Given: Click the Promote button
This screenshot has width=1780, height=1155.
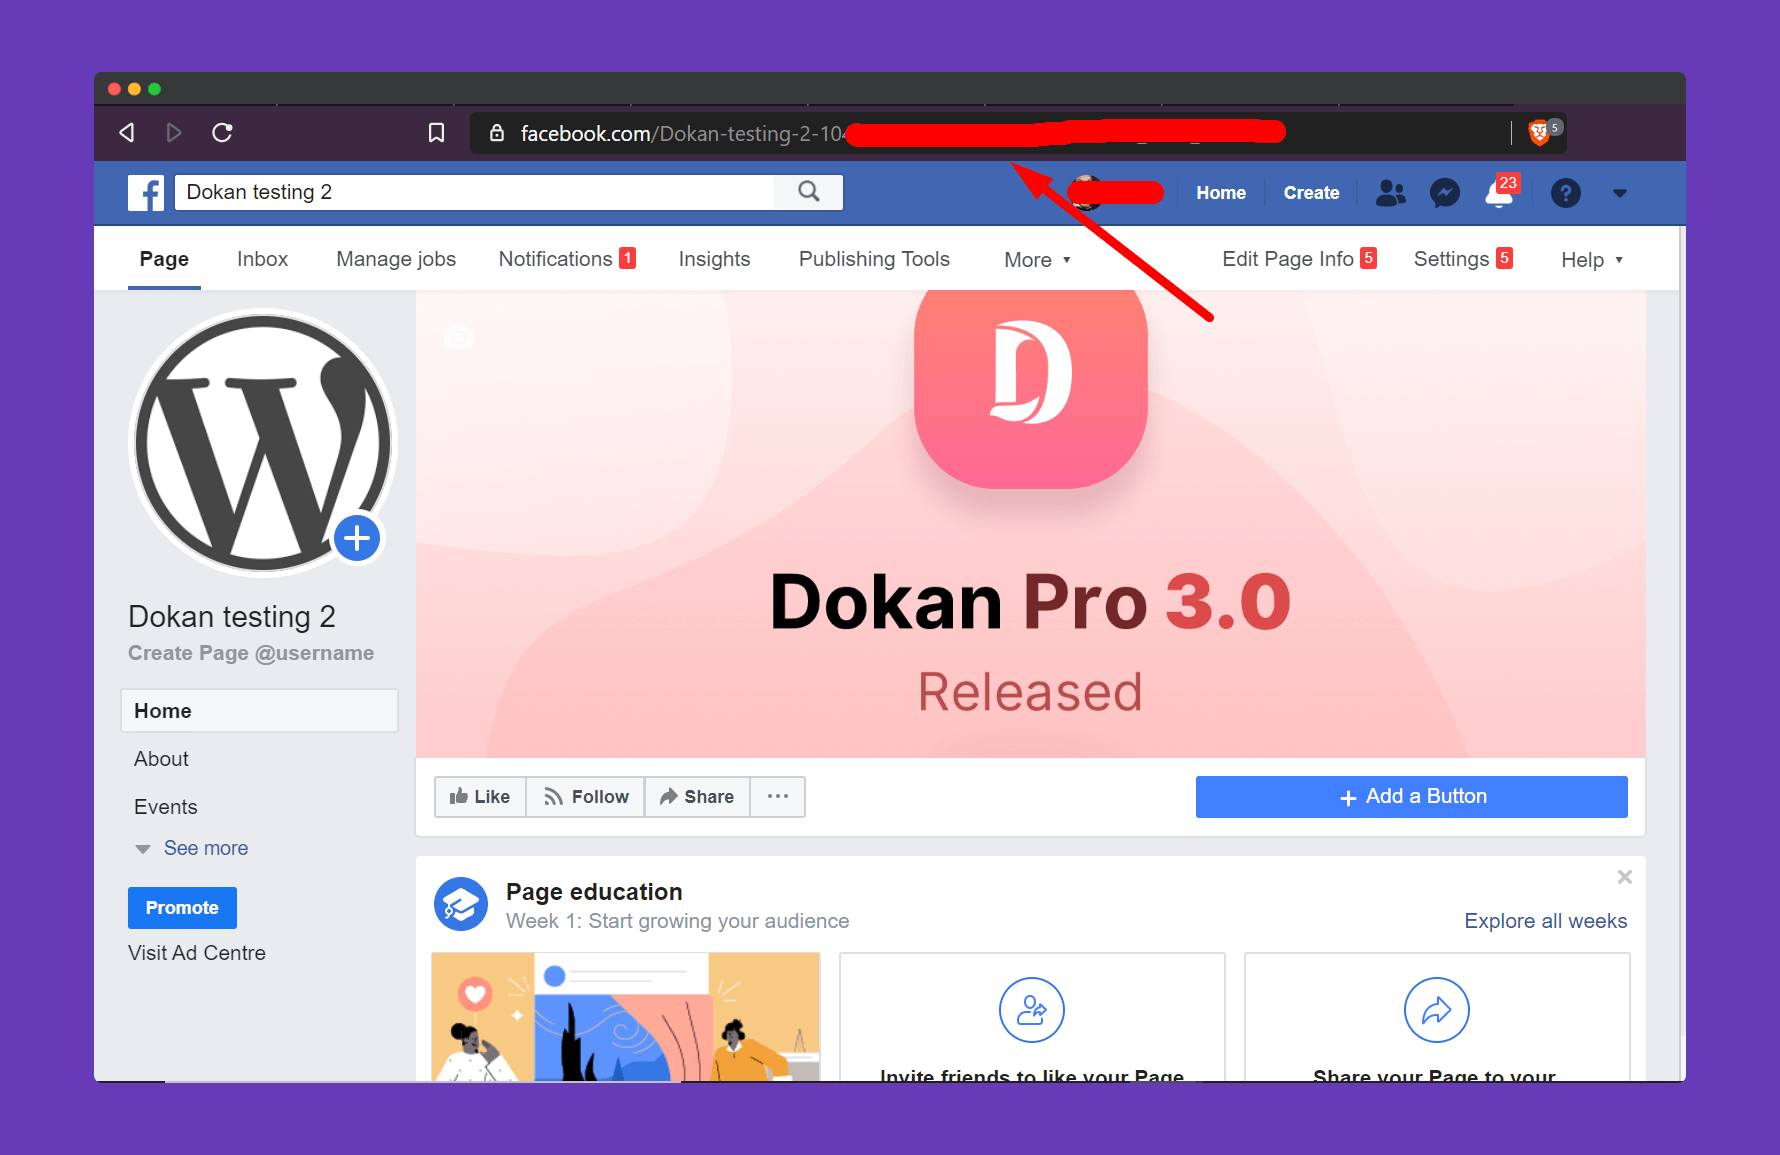Looking at the screenshot, I should pos(182,907).
